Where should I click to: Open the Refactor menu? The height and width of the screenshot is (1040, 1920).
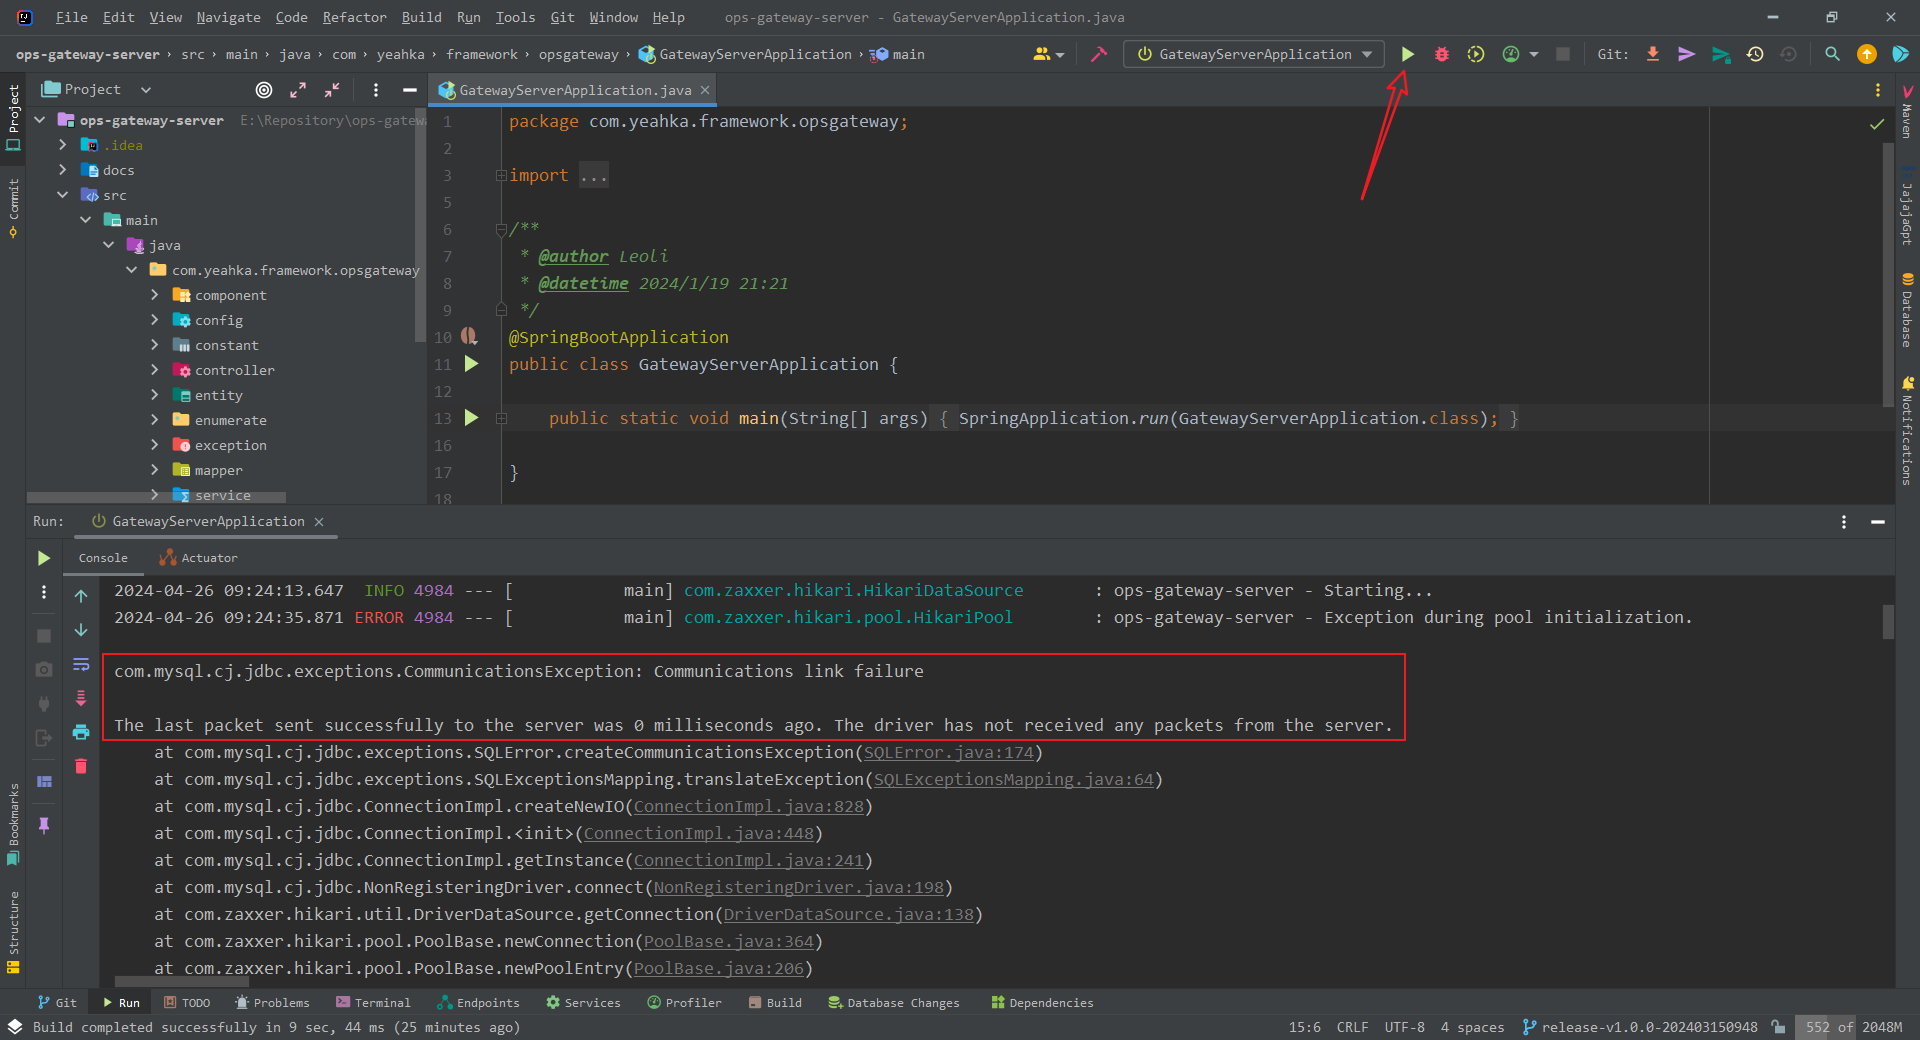click(x=354, y=17)
